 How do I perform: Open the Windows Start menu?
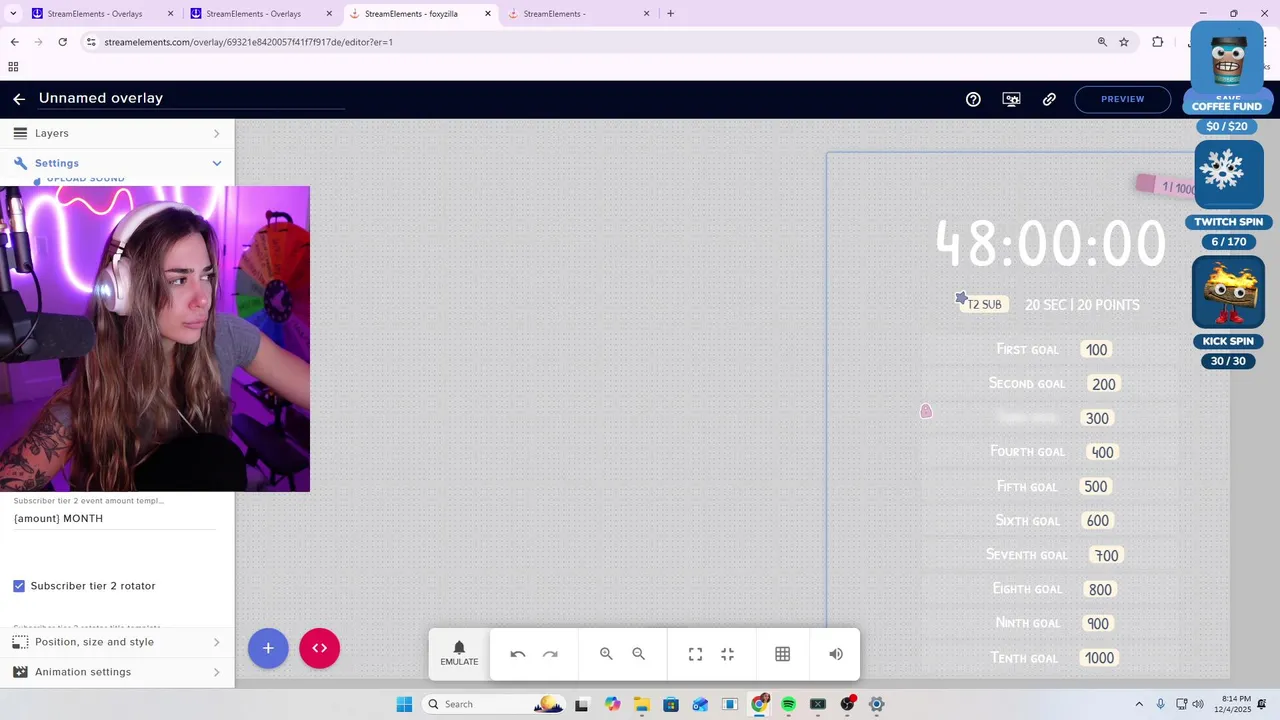[x=404, y=704]
